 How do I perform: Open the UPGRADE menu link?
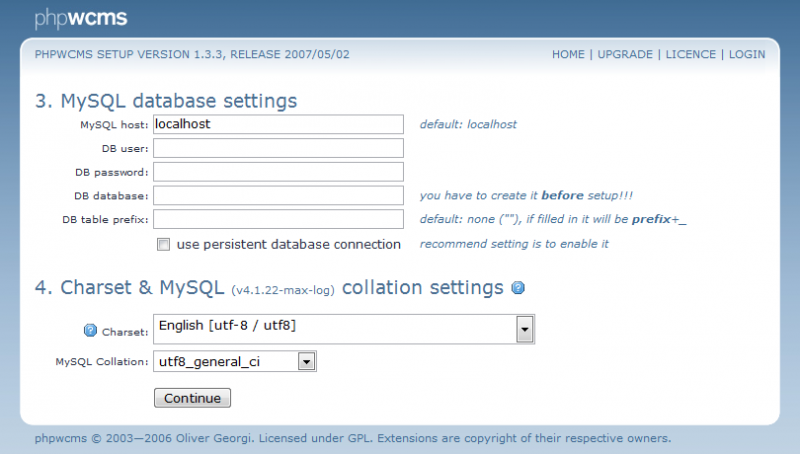tap(625, 54)
